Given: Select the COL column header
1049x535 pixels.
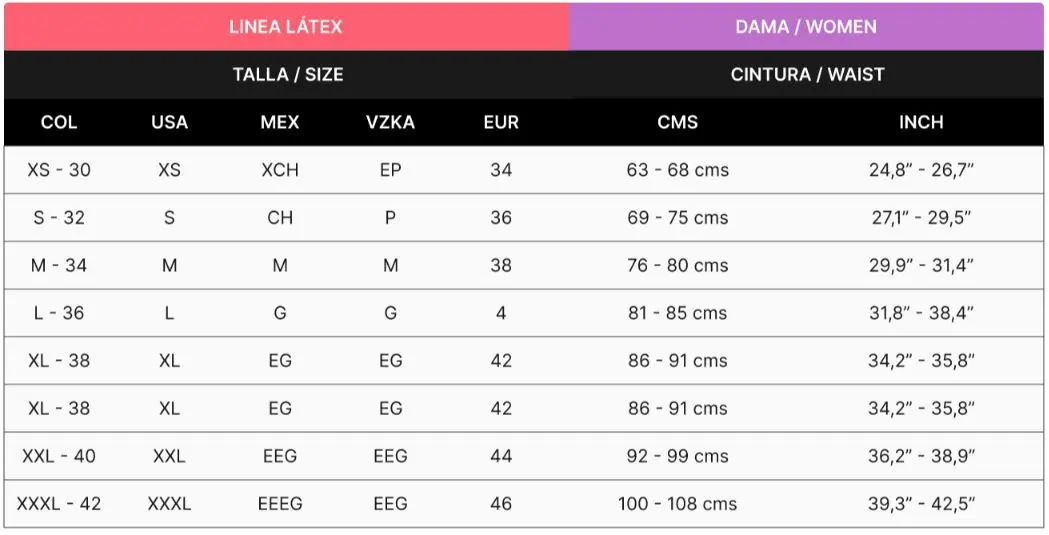Looking at the screenshot, I should 59,122.
